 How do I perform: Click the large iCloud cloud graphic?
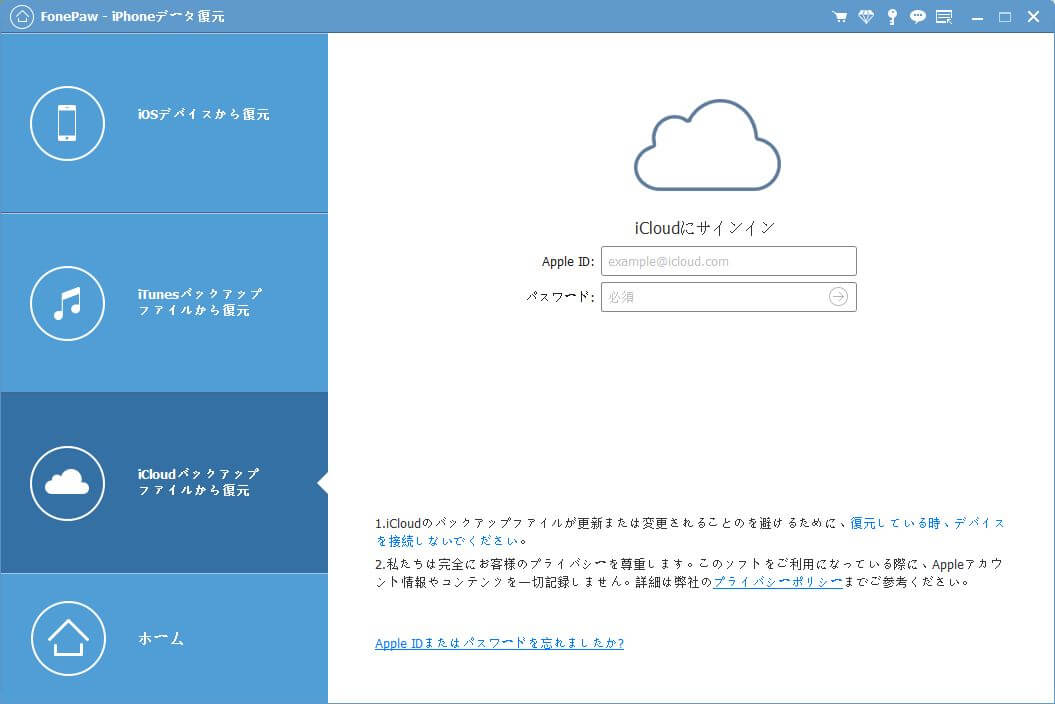point(707,145)
